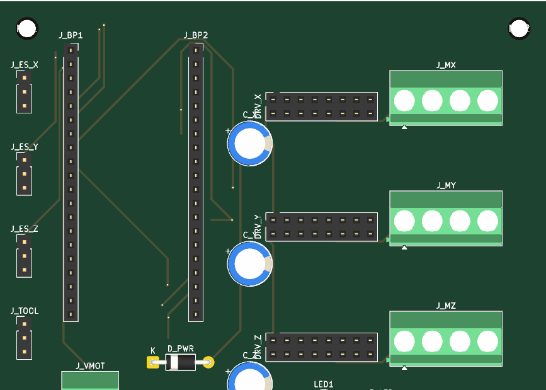This screenshot has width=546, height=390.
Task: Click the D_PWR diode body
Action: pos(180,362)
